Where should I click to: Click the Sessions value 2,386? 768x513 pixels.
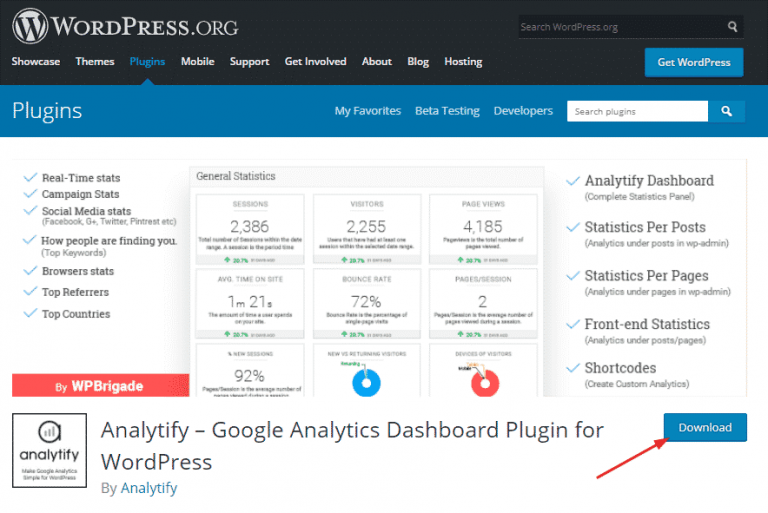249,226
